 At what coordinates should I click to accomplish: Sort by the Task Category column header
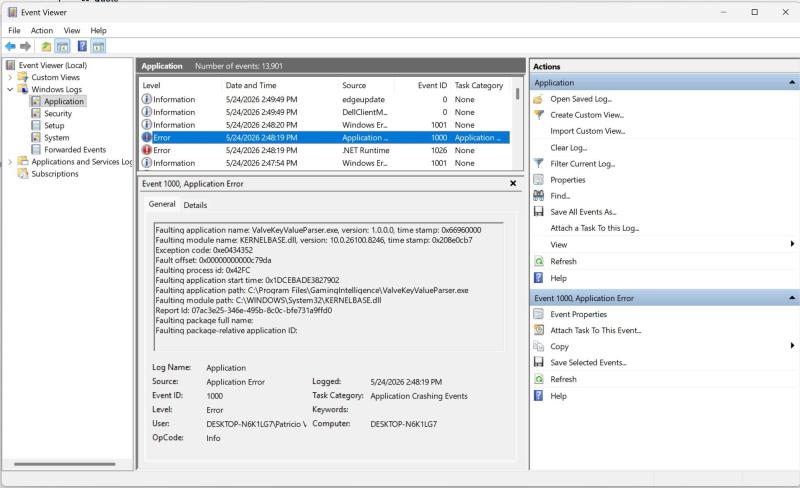[481, 85]
